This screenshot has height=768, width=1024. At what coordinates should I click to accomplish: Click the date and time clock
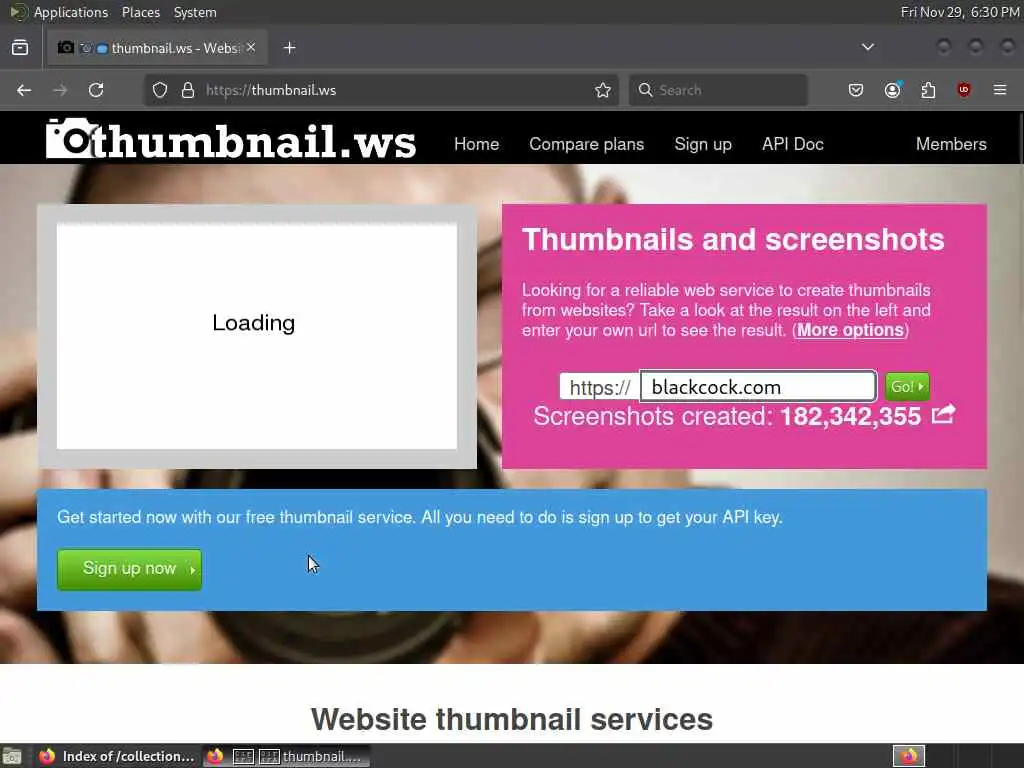point(959,12)
